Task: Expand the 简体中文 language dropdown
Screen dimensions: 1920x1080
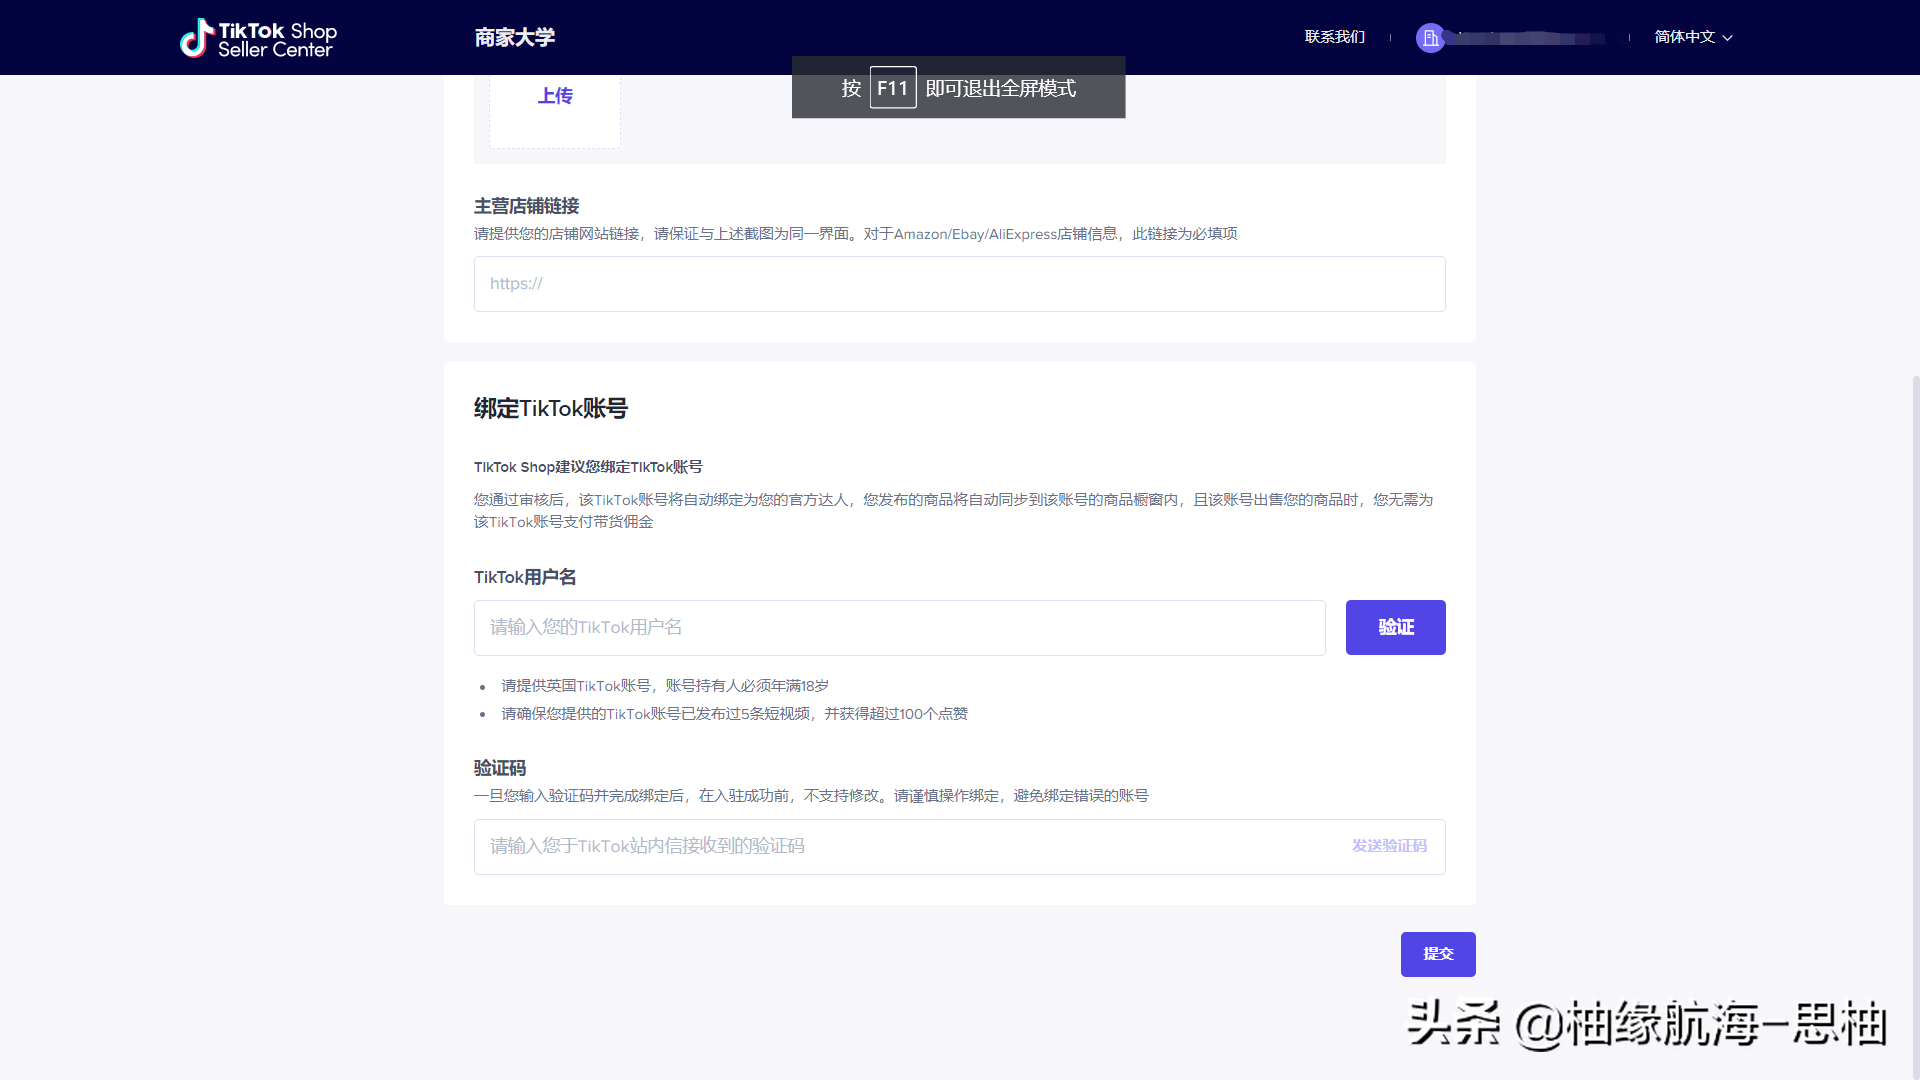Action: pyautogui.click(x=1693, y=37)
